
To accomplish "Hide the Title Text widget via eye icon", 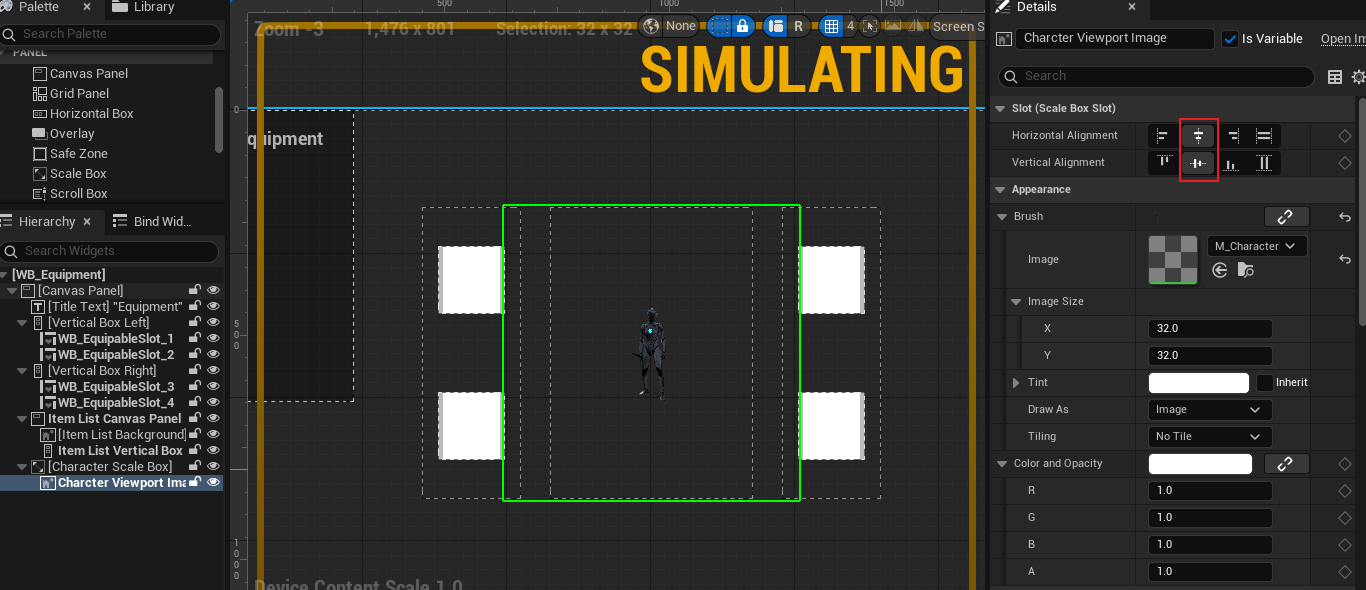I will coord(212,307).
